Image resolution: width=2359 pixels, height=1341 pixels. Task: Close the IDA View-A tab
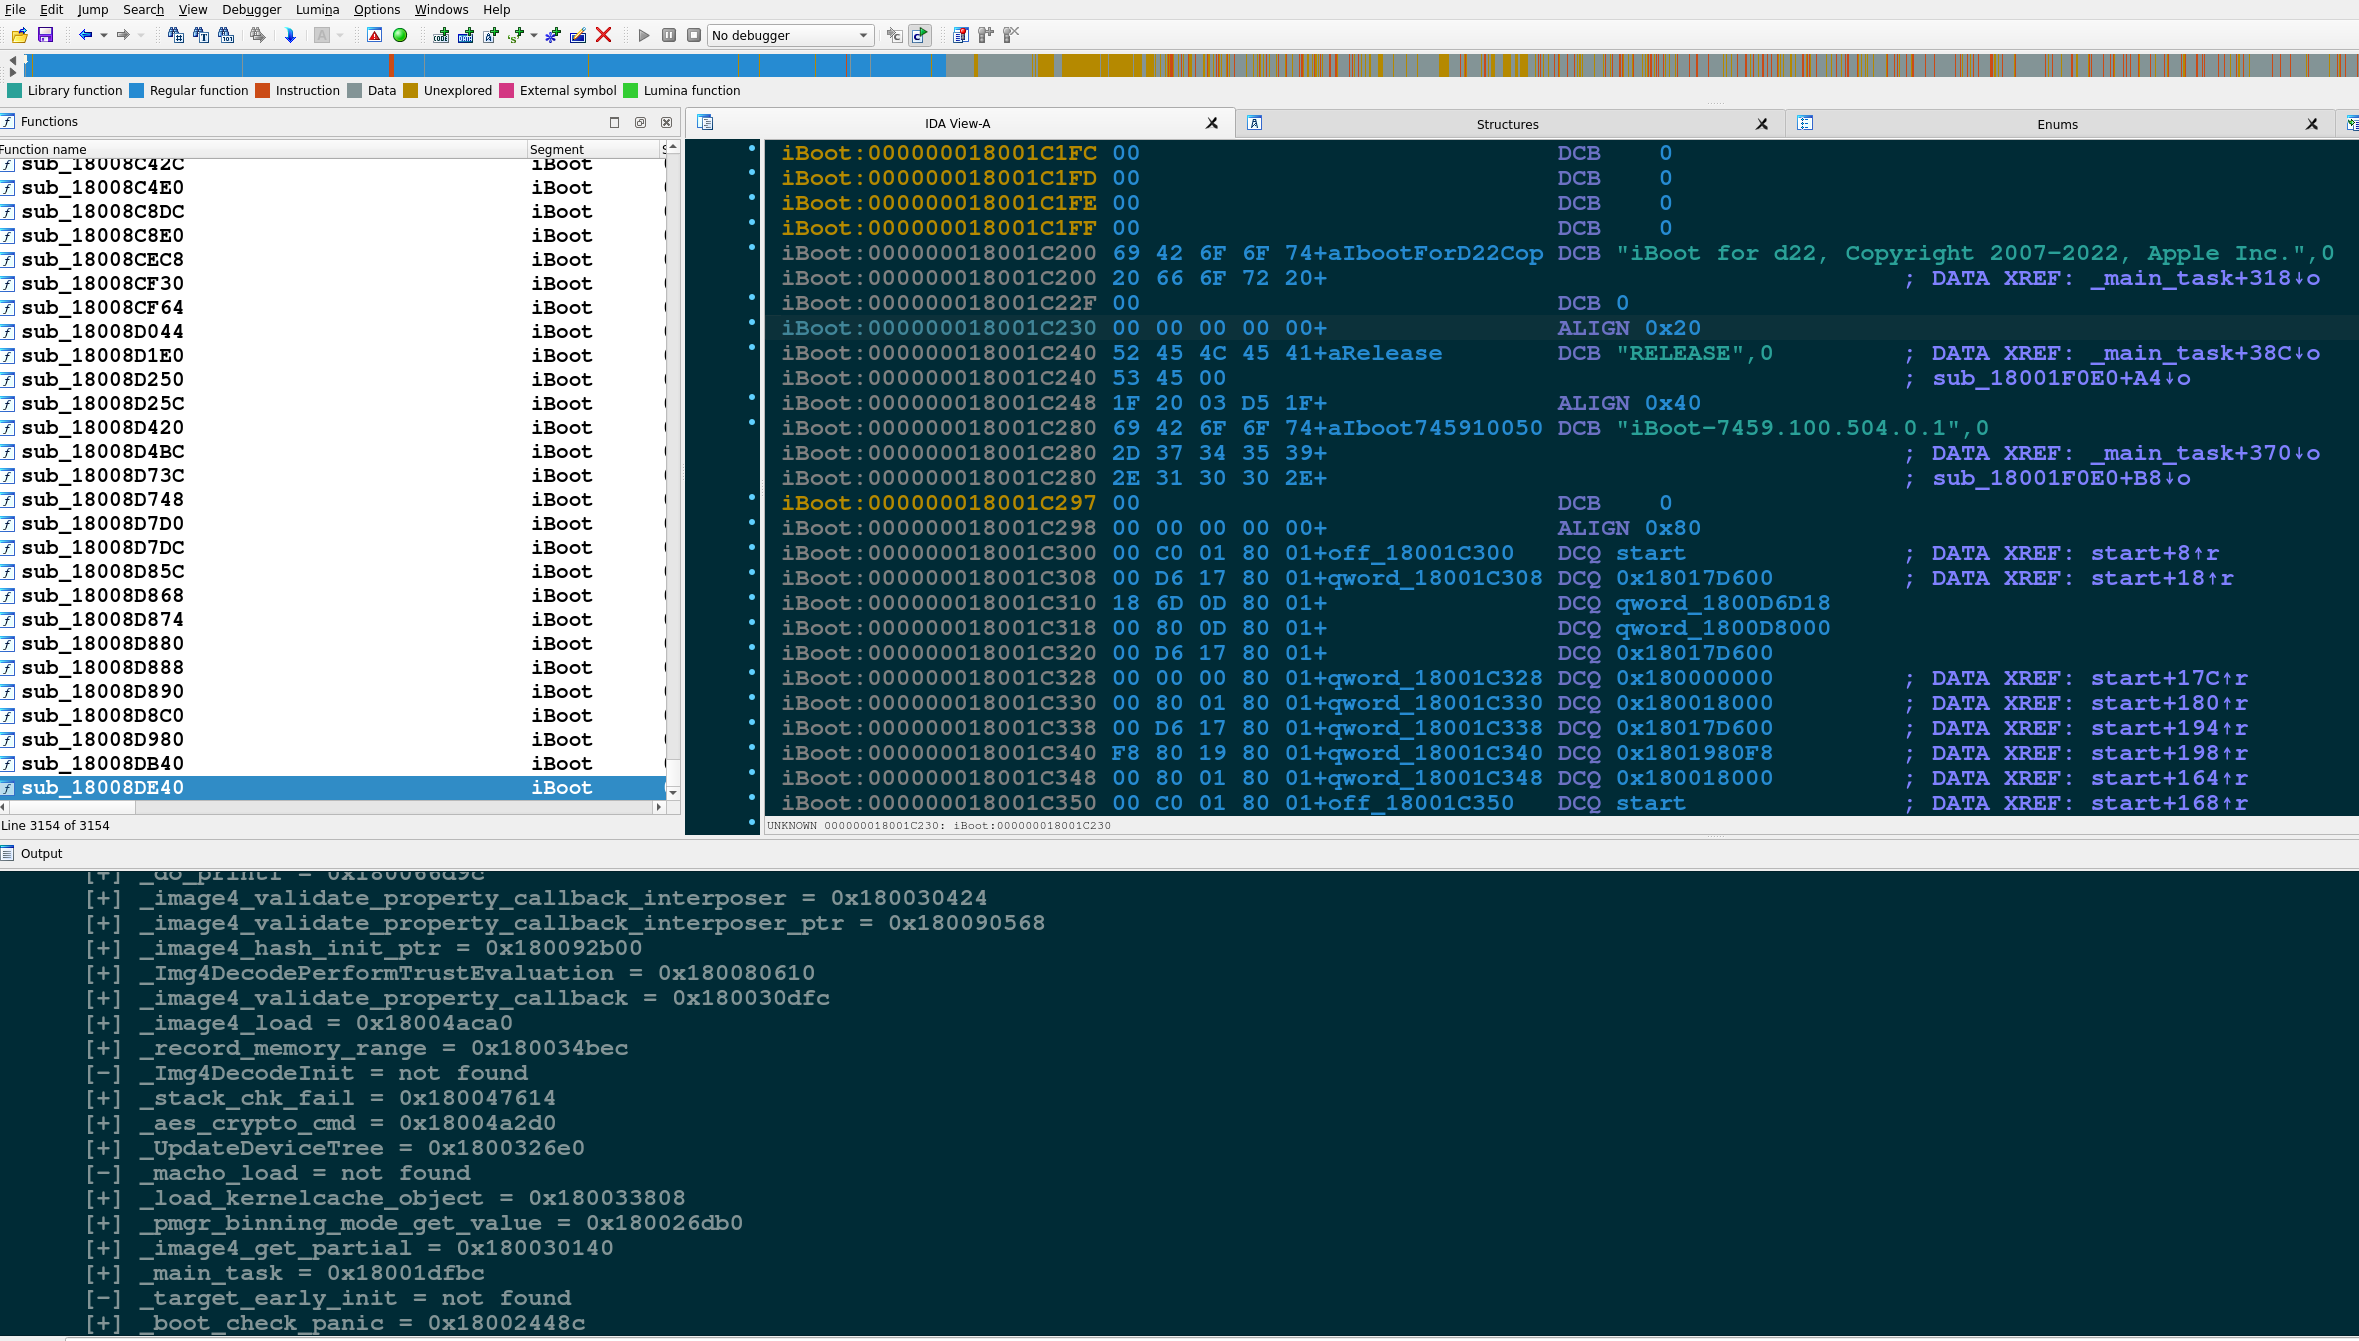(1212, 123)
